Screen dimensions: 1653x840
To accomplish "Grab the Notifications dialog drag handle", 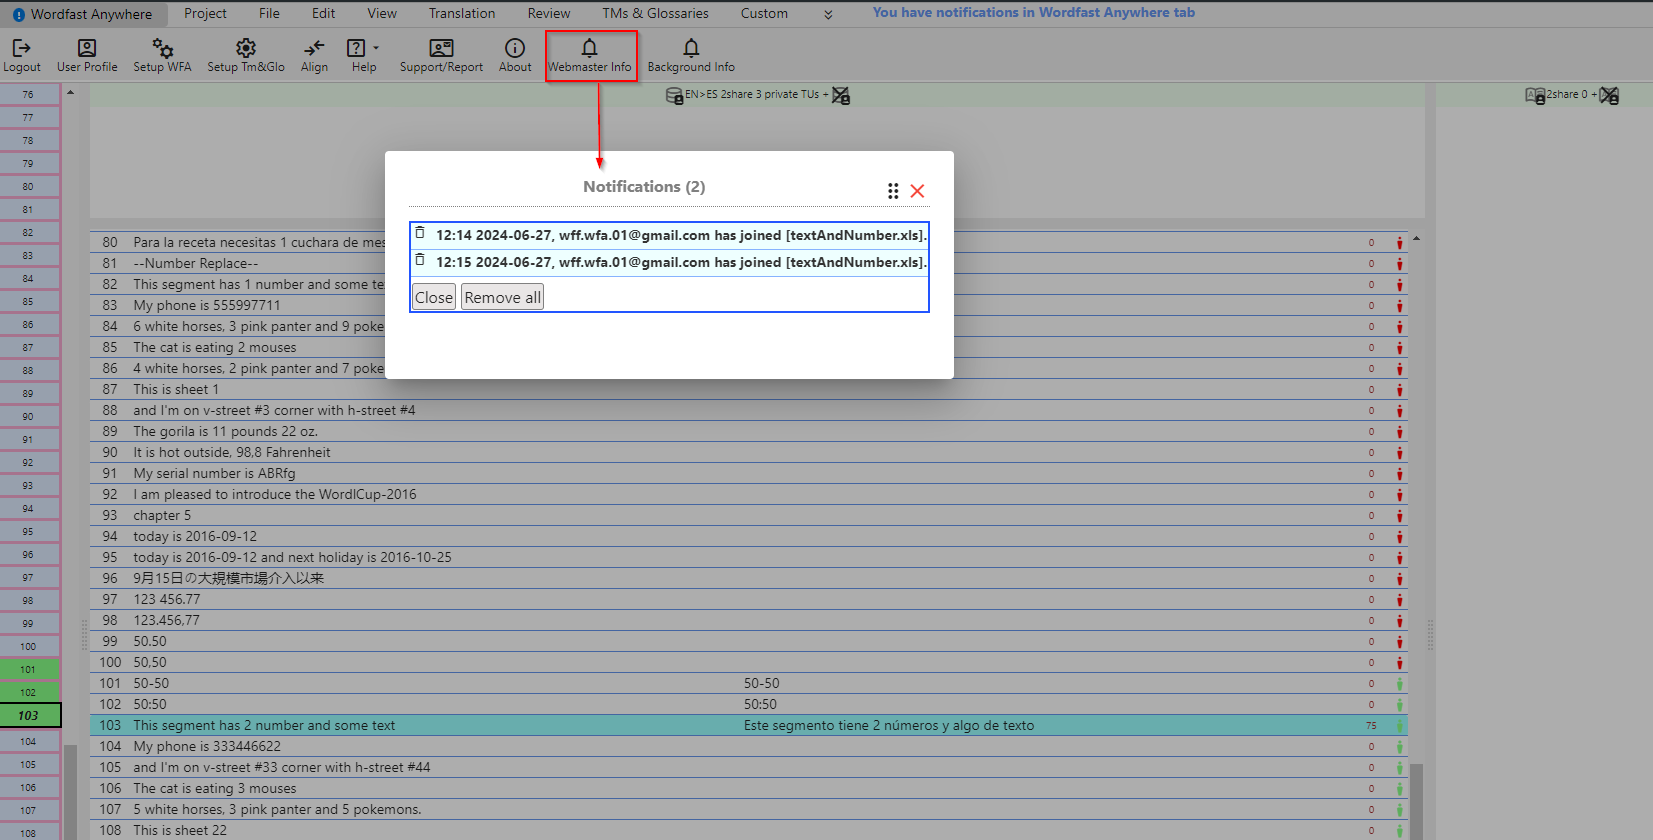I will 893,191.
